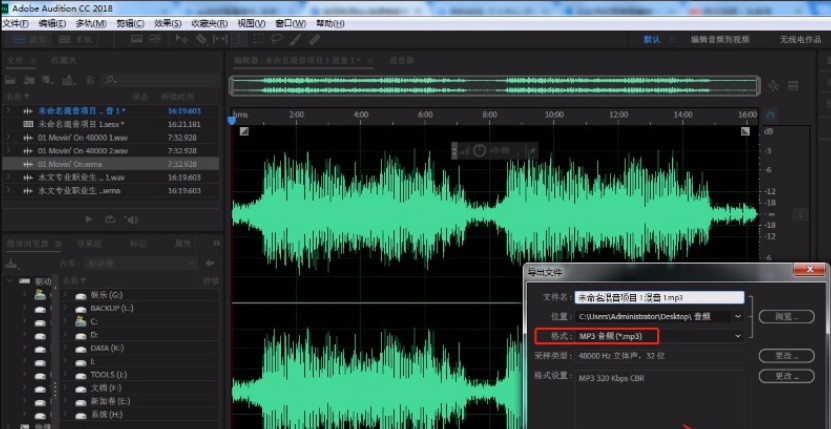The height and width of the screenshot is (429, 831).
Task: Click Insert into Multitrack icon
Action: [x=68, y=80]
